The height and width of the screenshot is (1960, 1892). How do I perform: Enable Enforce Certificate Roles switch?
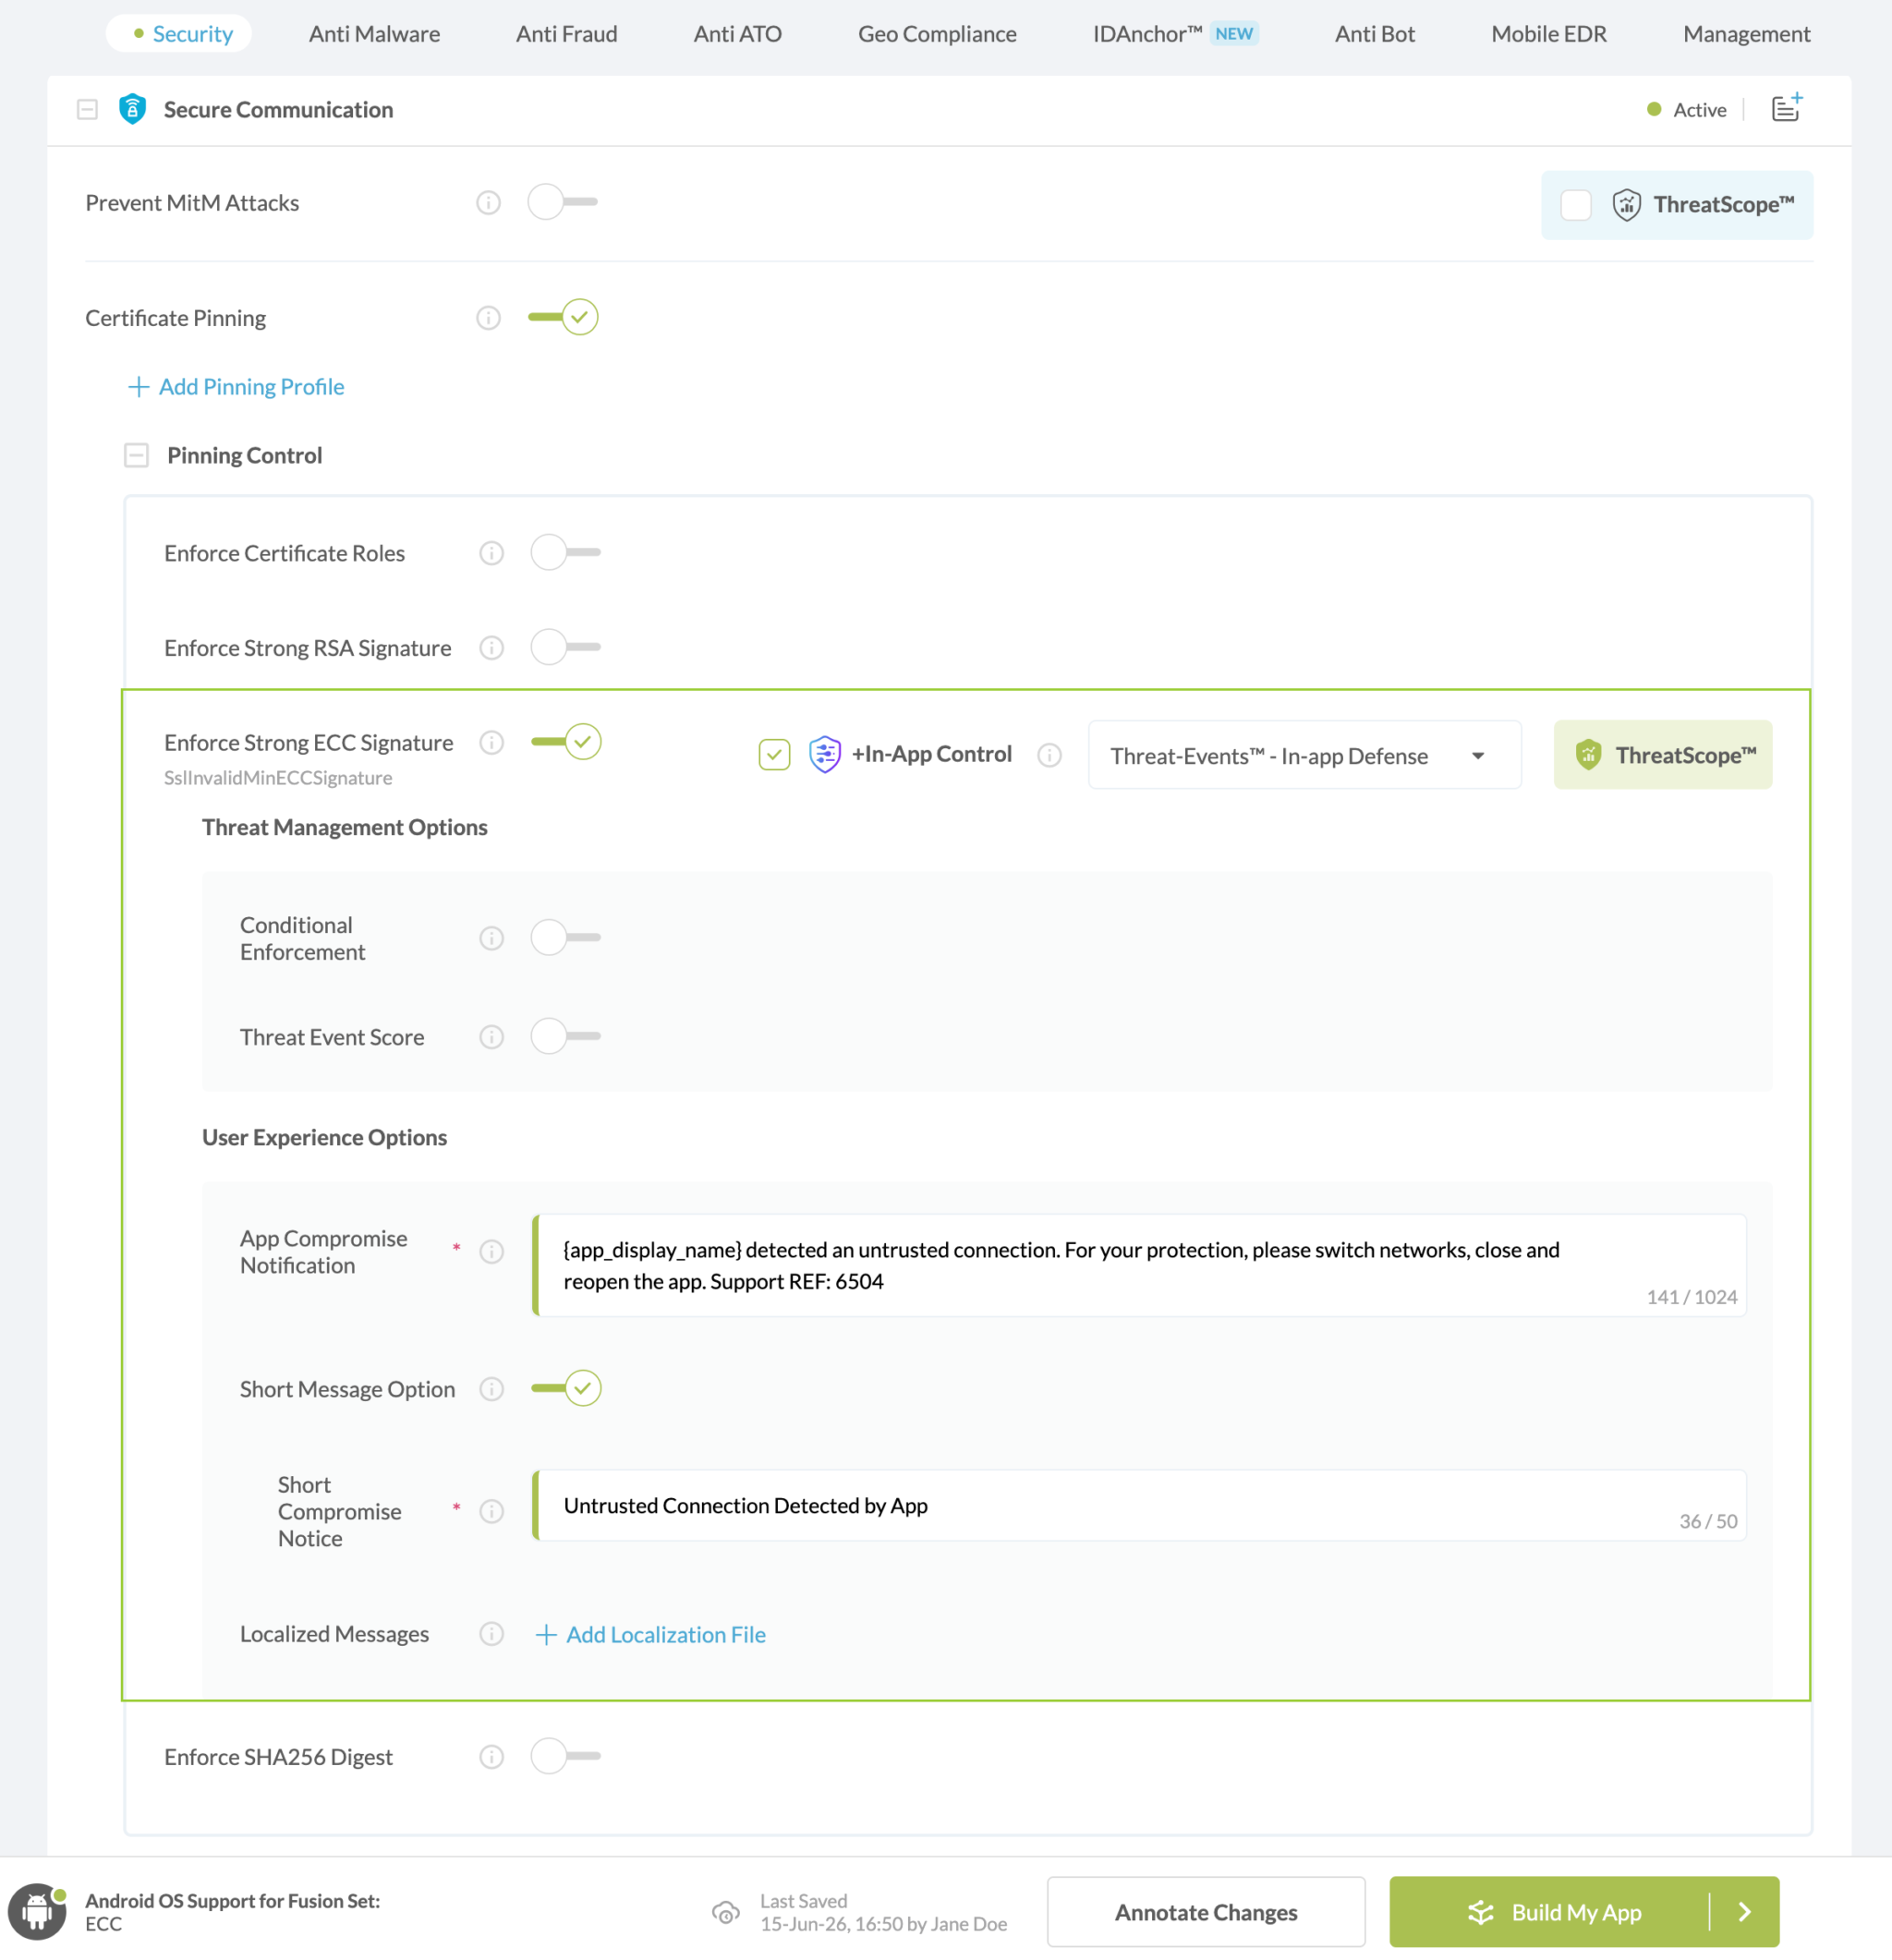566,552
